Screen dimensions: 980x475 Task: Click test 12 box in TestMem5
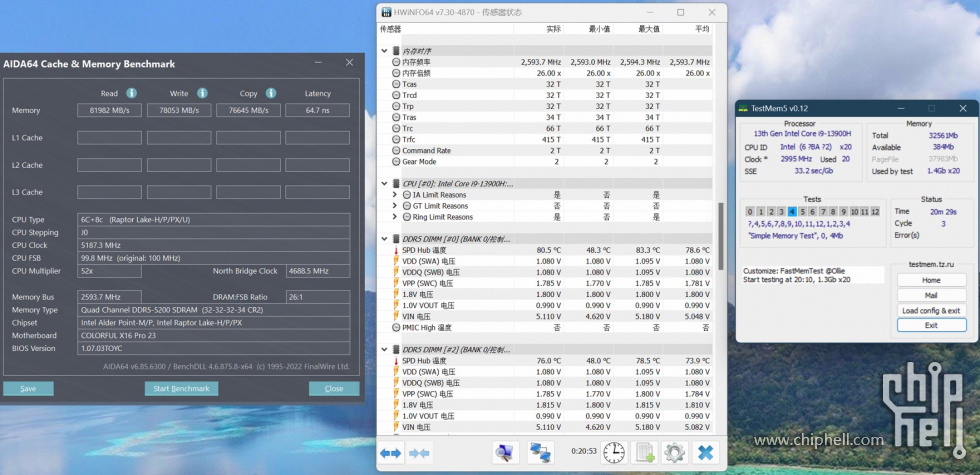tap(875, 211)
